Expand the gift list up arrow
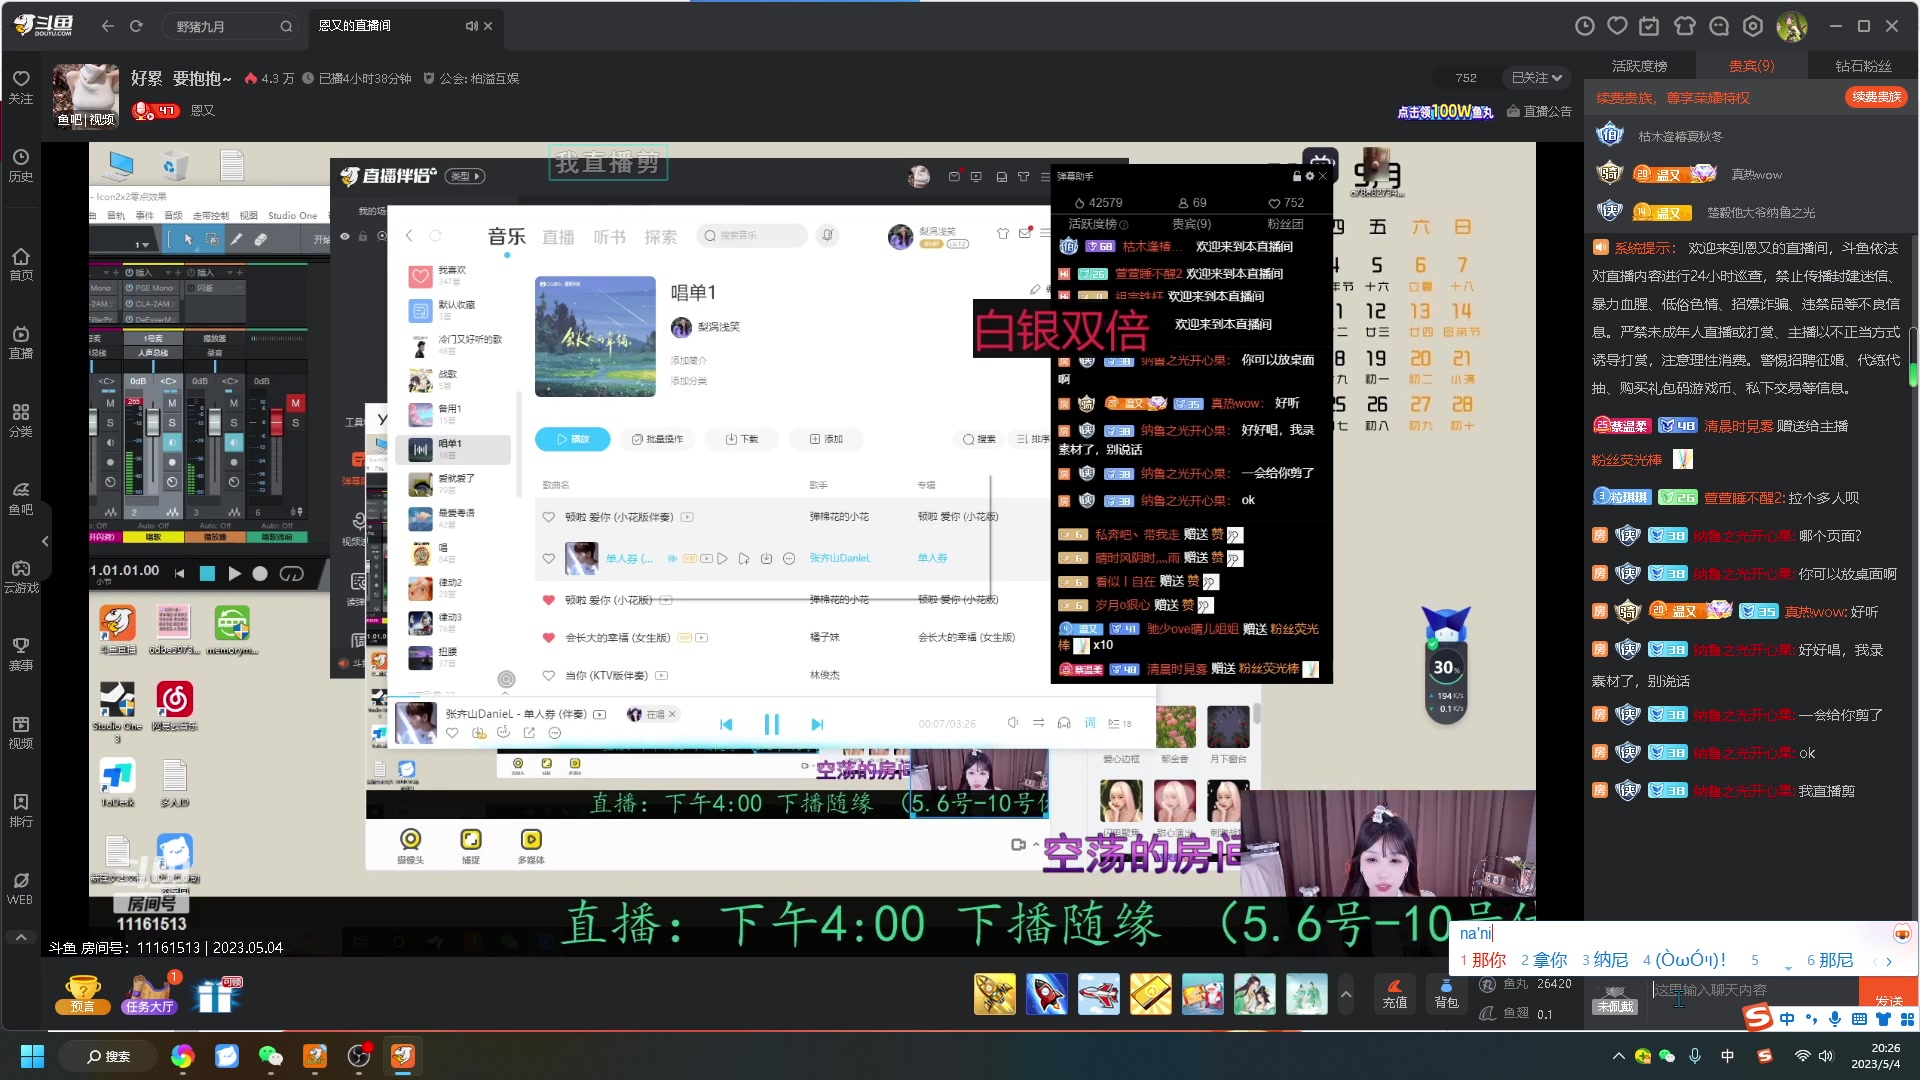Image resolution: width=1920 pixels, height=1080 pixels. point(1346,994)
